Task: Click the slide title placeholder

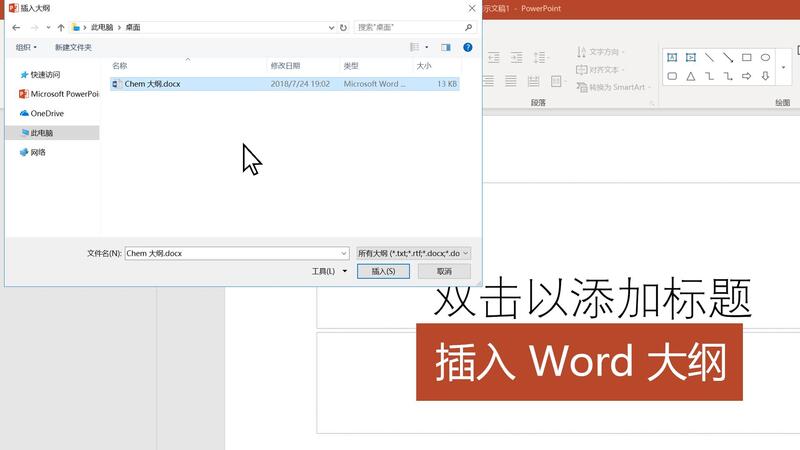Action: coord(592,298)
